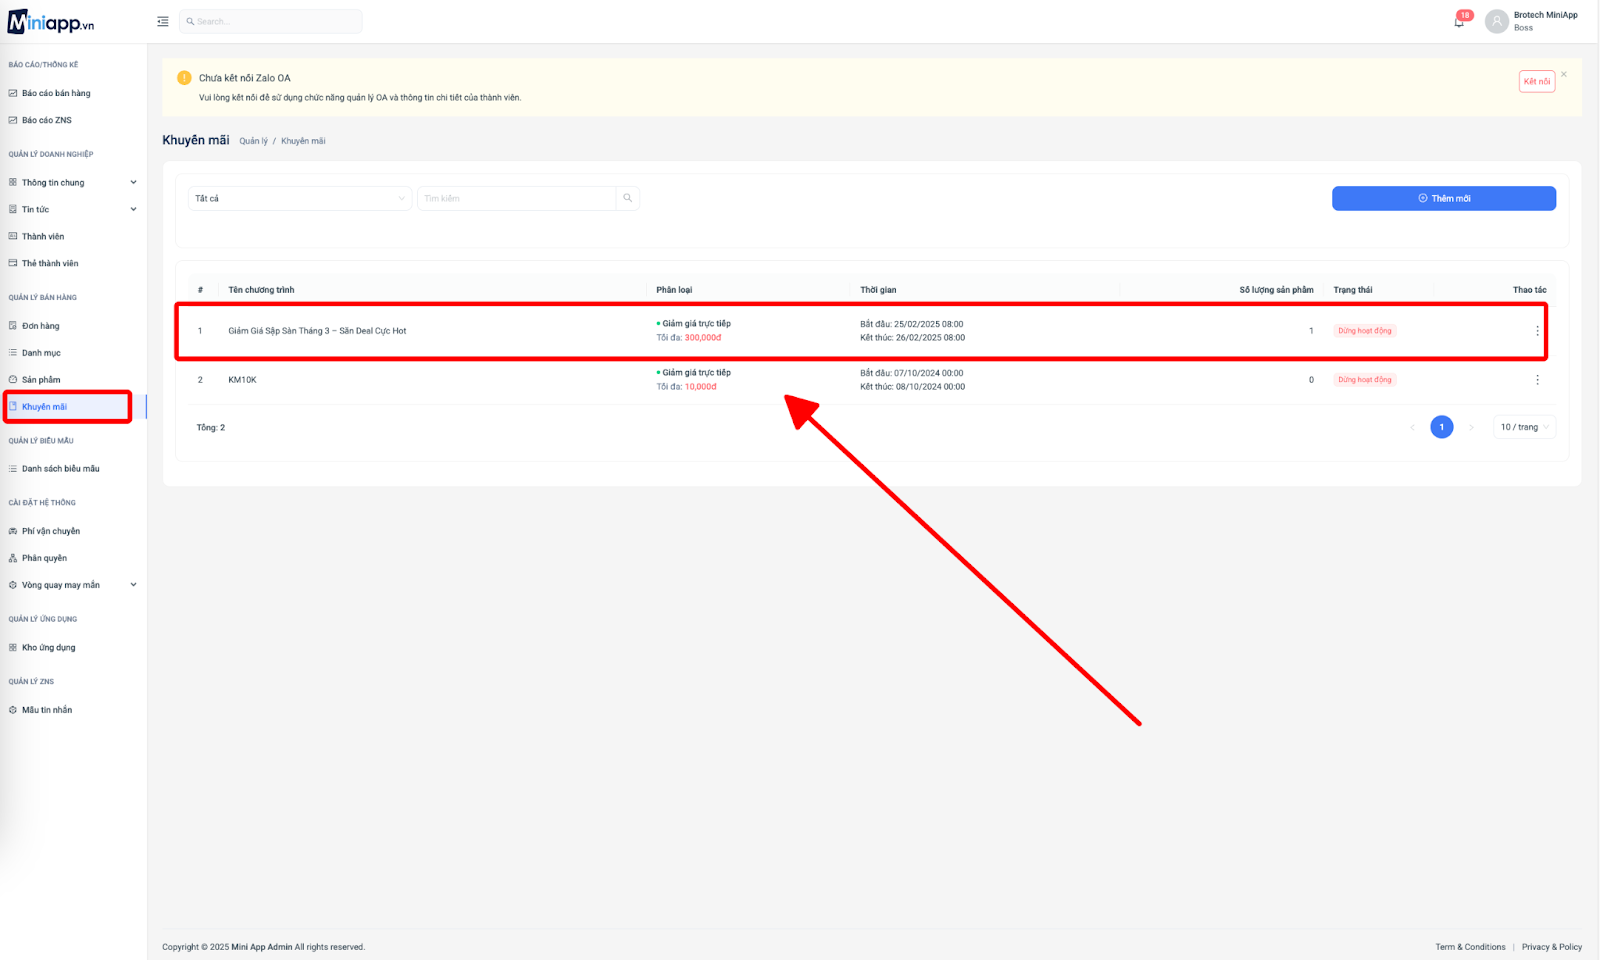The image size is (1600, 960).
Task: Open the 10 / trang page size dropdown
Action: coord(1524,427)
